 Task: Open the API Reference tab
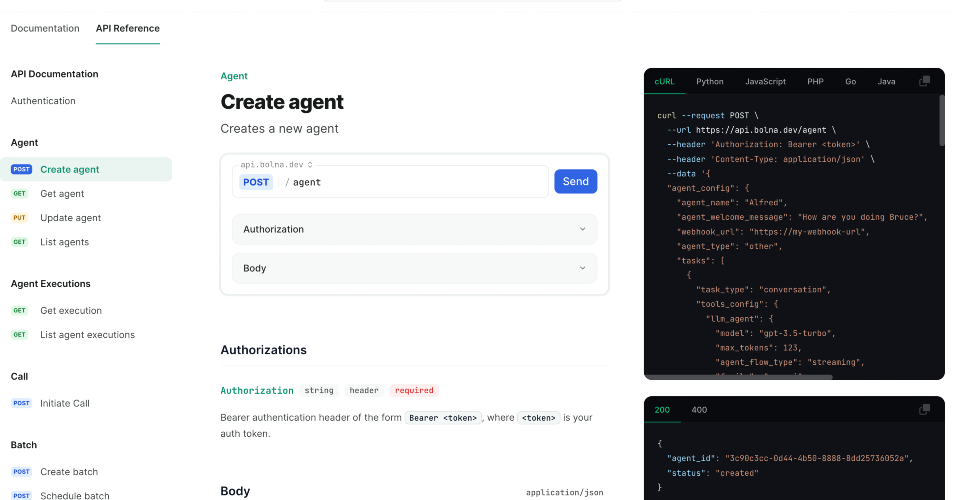(127, 28)
